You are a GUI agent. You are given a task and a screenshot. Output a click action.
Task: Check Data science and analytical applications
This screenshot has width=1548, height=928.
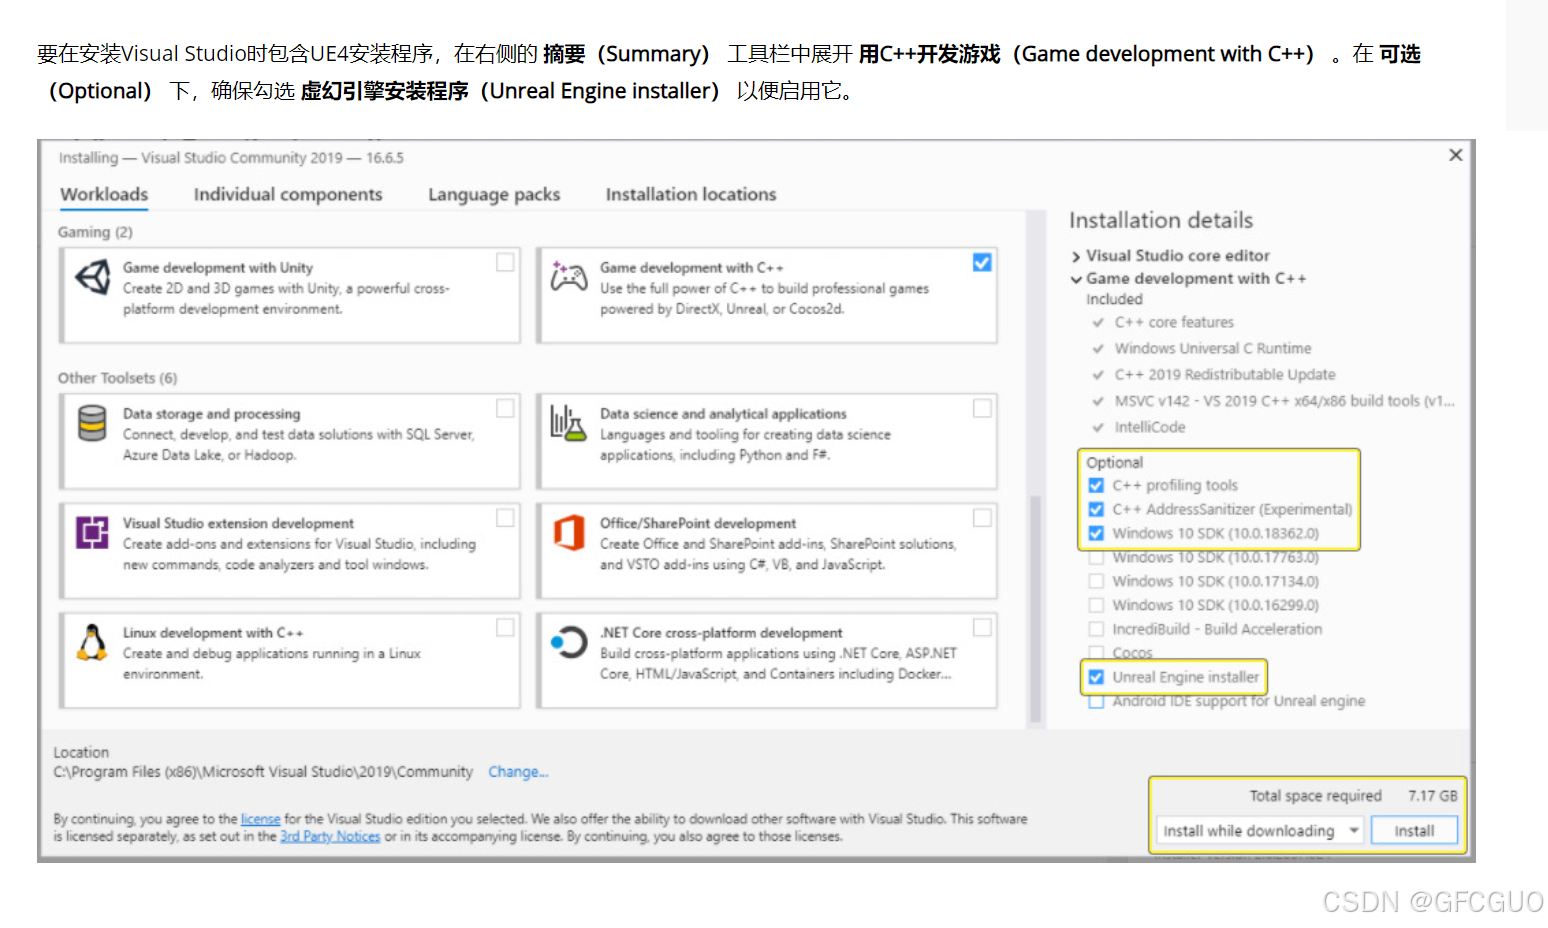click(982, 408)
